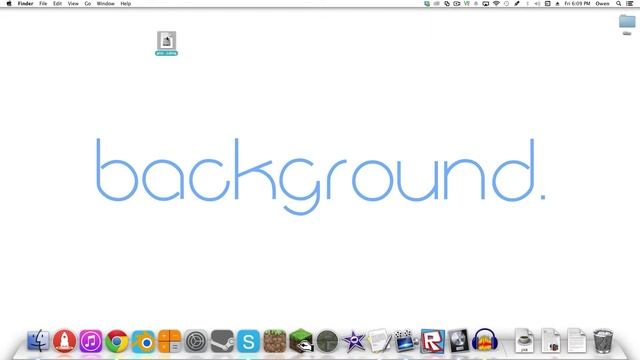Open the dark green round app icon
640x360 pixels.
[x=327, y=341]
